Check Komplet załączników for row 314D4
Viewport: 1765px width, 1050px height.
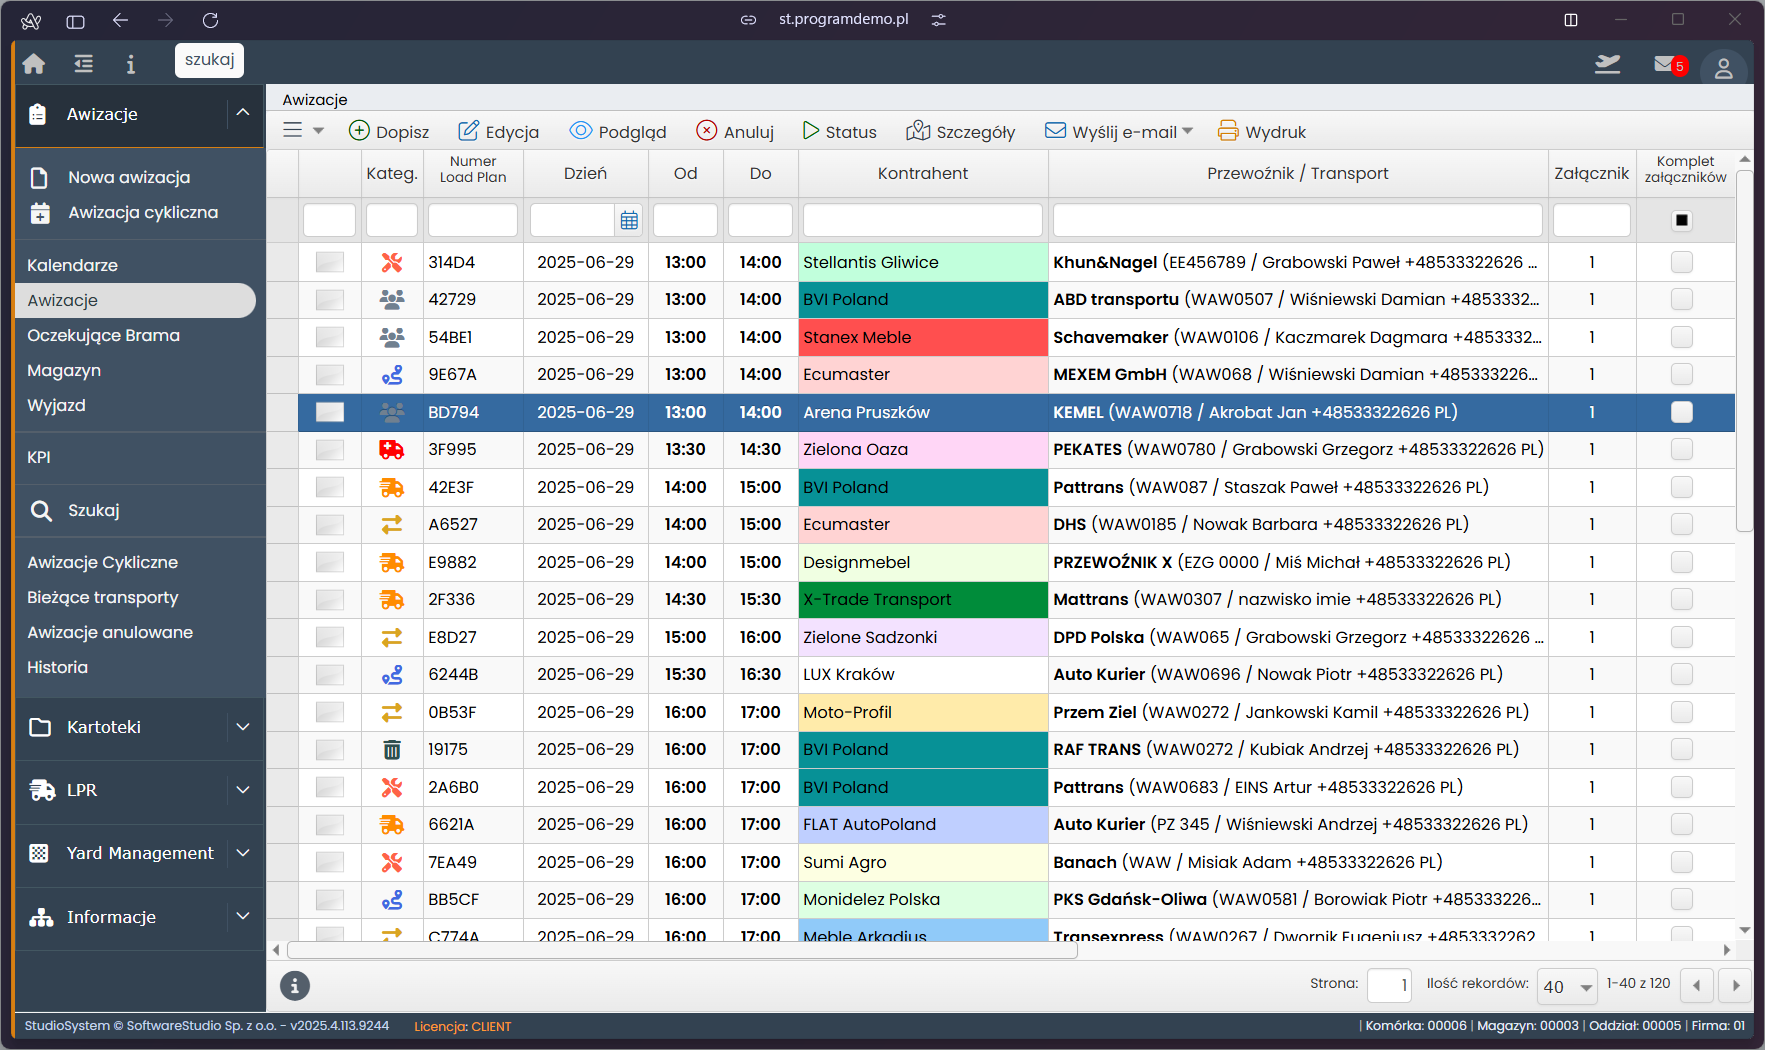click(x=1682, y=262)
